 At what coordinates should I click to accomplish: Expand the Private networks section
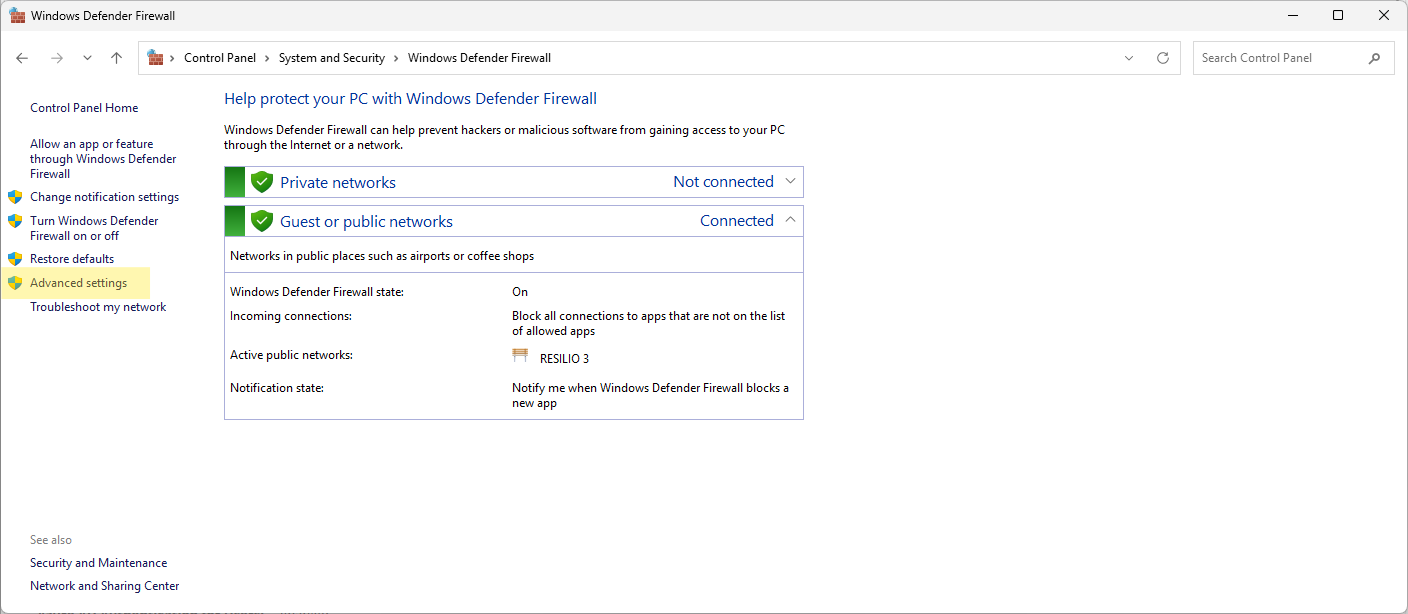790,181
